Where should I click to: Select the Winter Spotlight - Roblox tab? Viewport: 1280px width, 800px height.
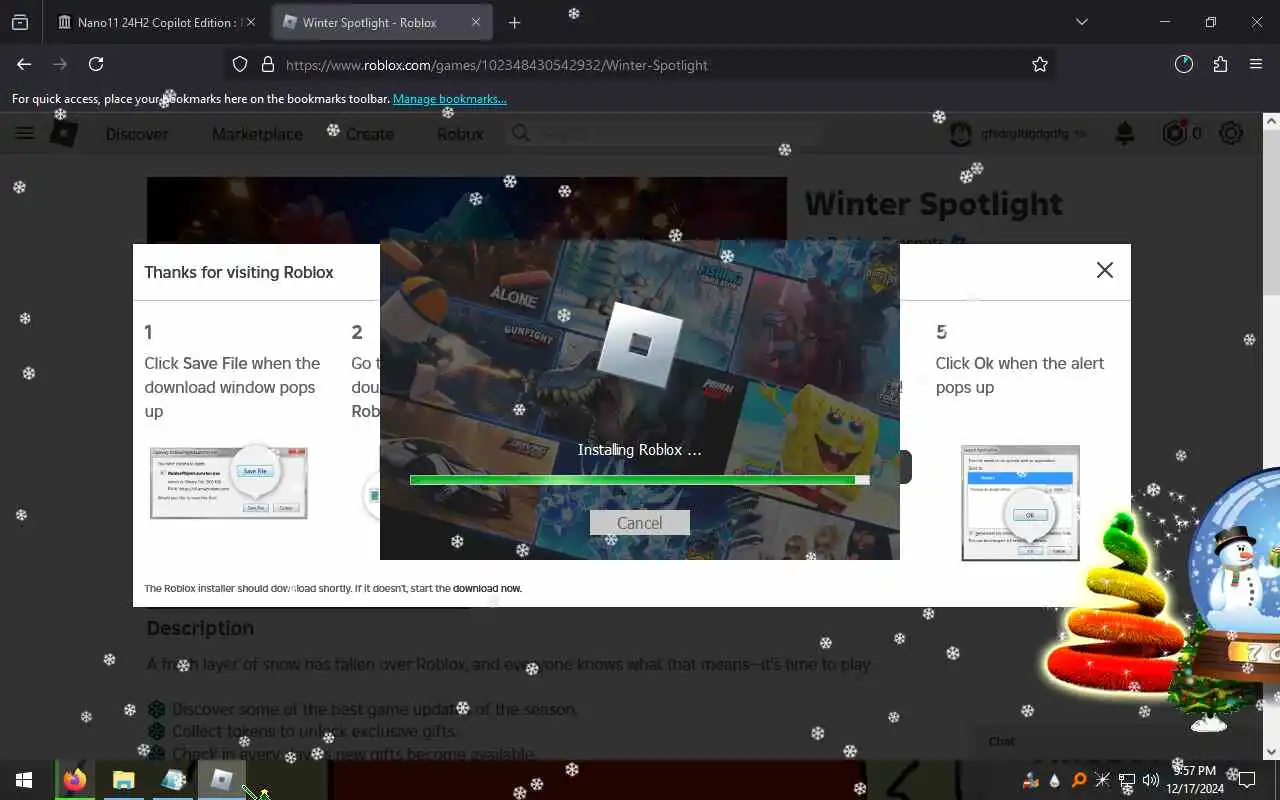tap(369, 22)
